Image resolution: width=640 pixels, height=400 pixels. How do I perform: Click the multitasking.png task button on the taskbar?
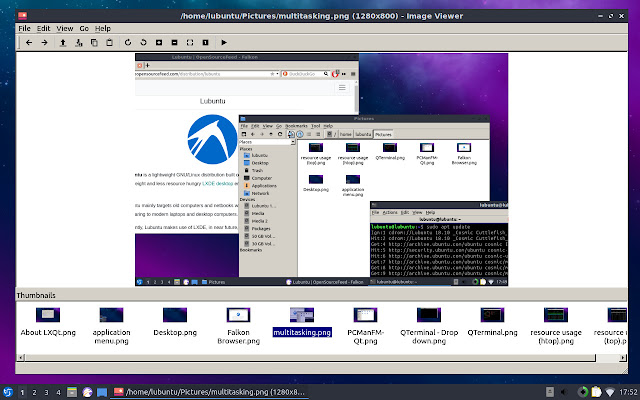click(210, 392)
